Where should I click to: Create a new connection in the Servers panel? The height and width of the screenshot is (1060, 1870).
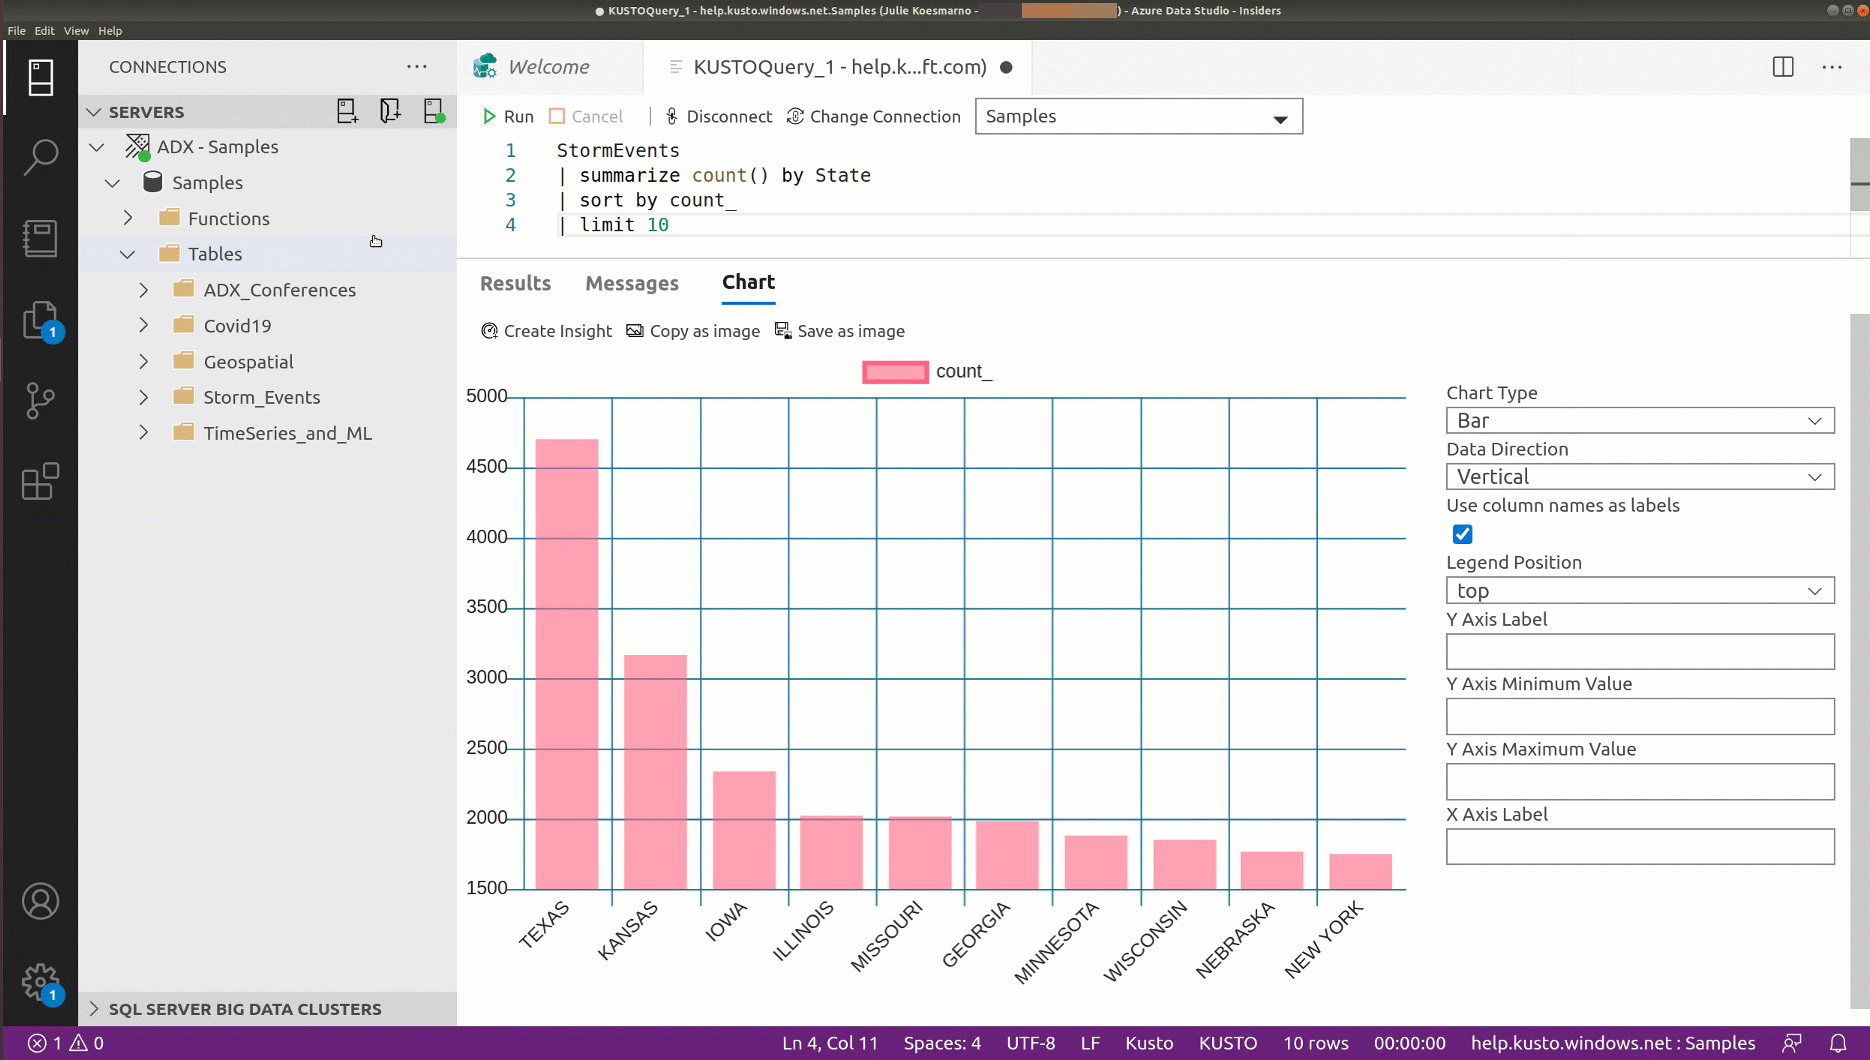pyautogui.click(x=347, y=111)
